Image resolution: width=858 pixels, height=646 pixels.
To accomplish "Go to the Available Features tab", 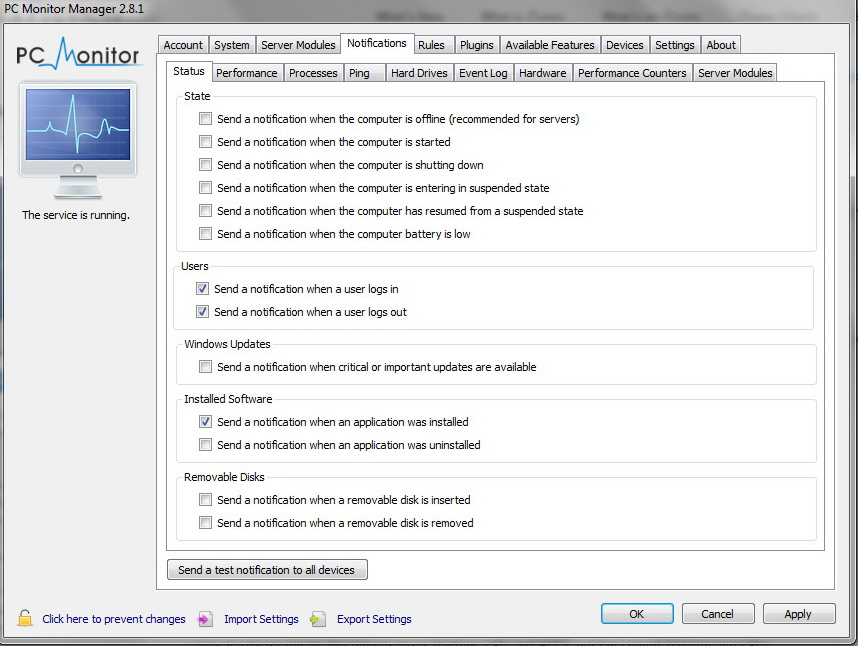I will click(550, 45).
